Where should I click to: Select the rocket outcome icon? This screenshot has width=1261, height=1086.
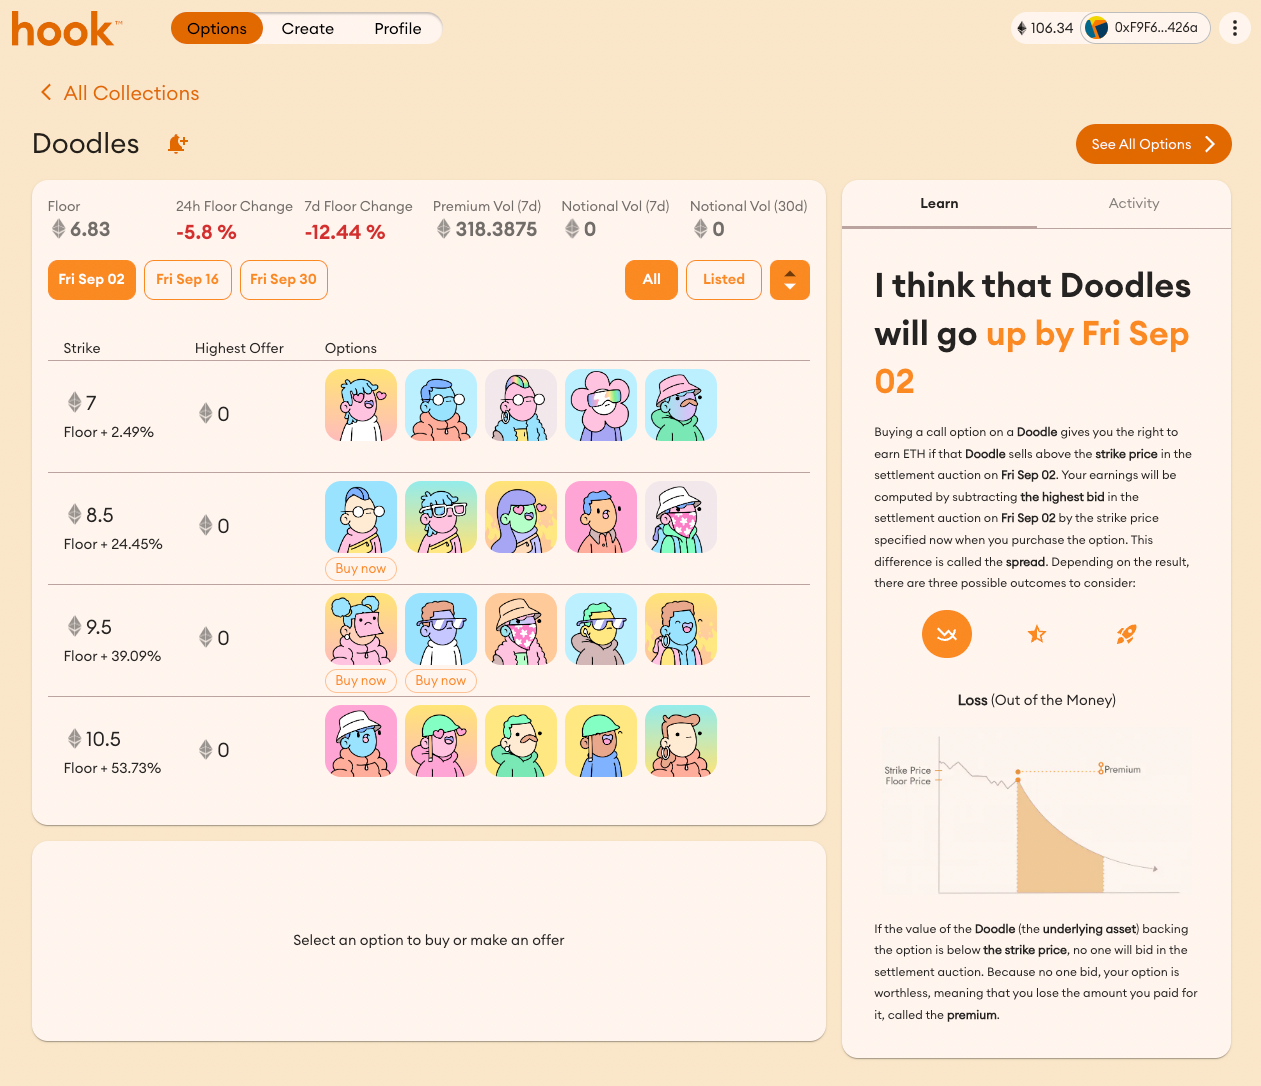[1126, 634]
